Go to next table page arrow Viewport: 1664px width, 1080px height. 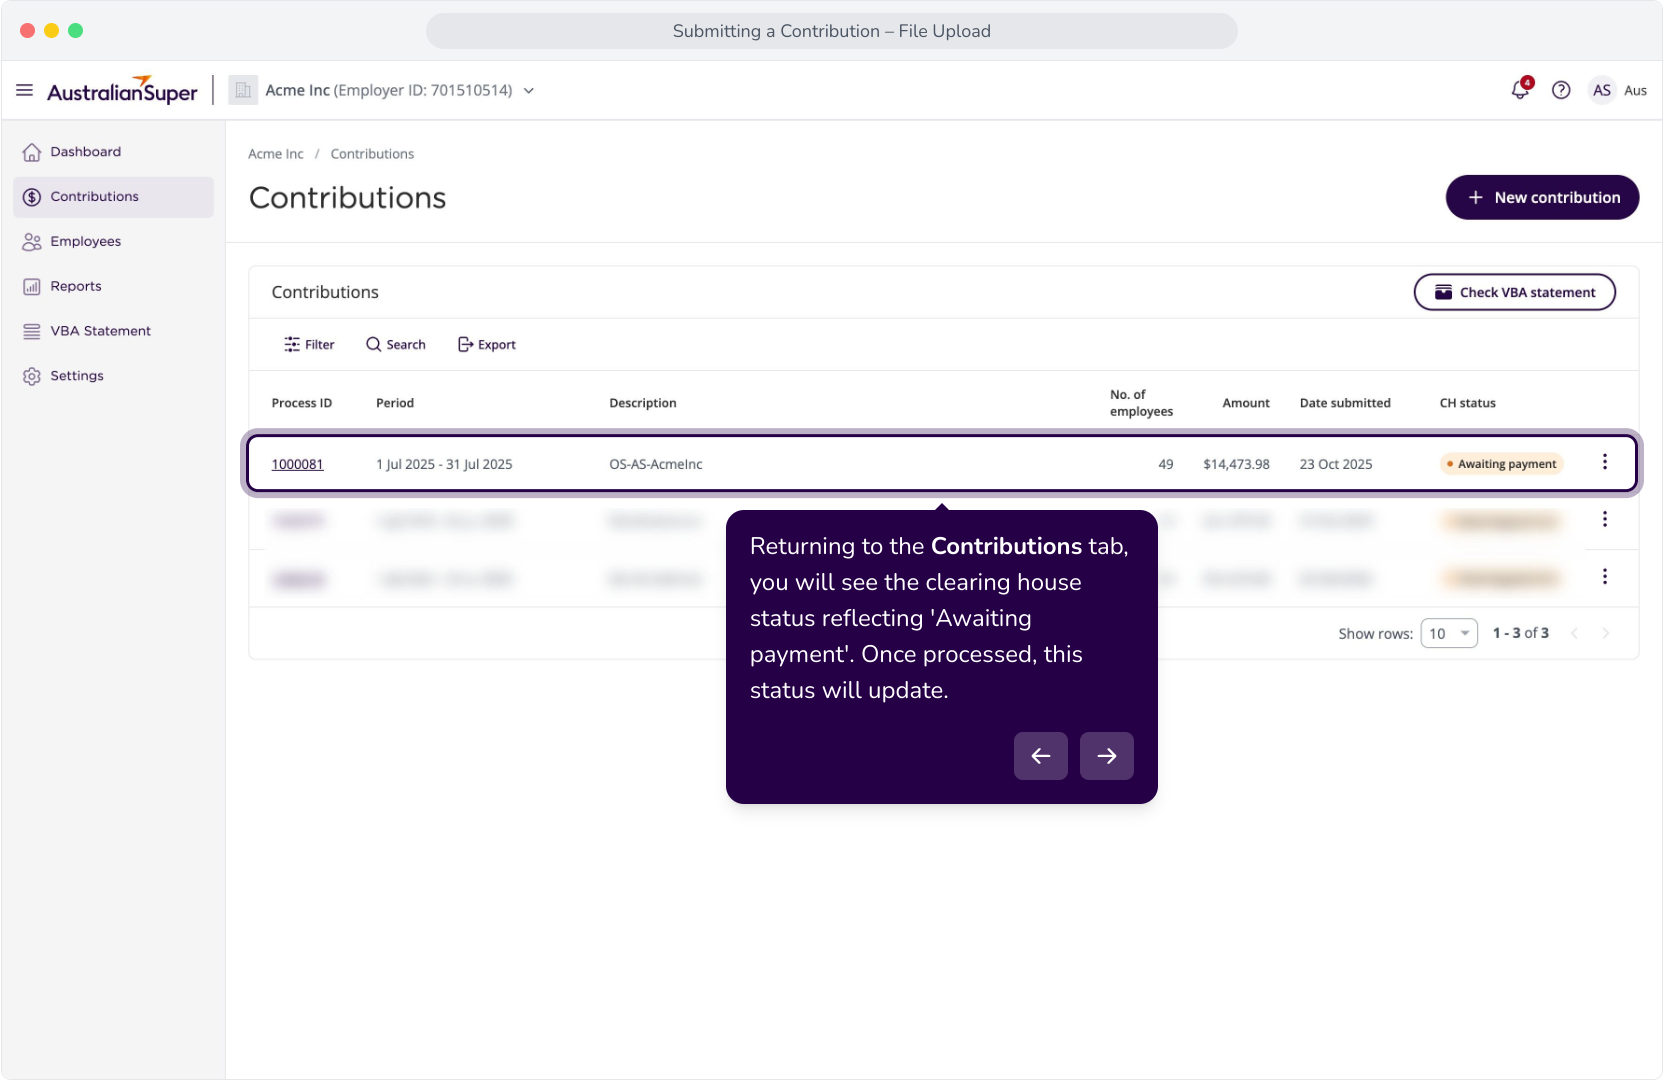point(1606,633)
